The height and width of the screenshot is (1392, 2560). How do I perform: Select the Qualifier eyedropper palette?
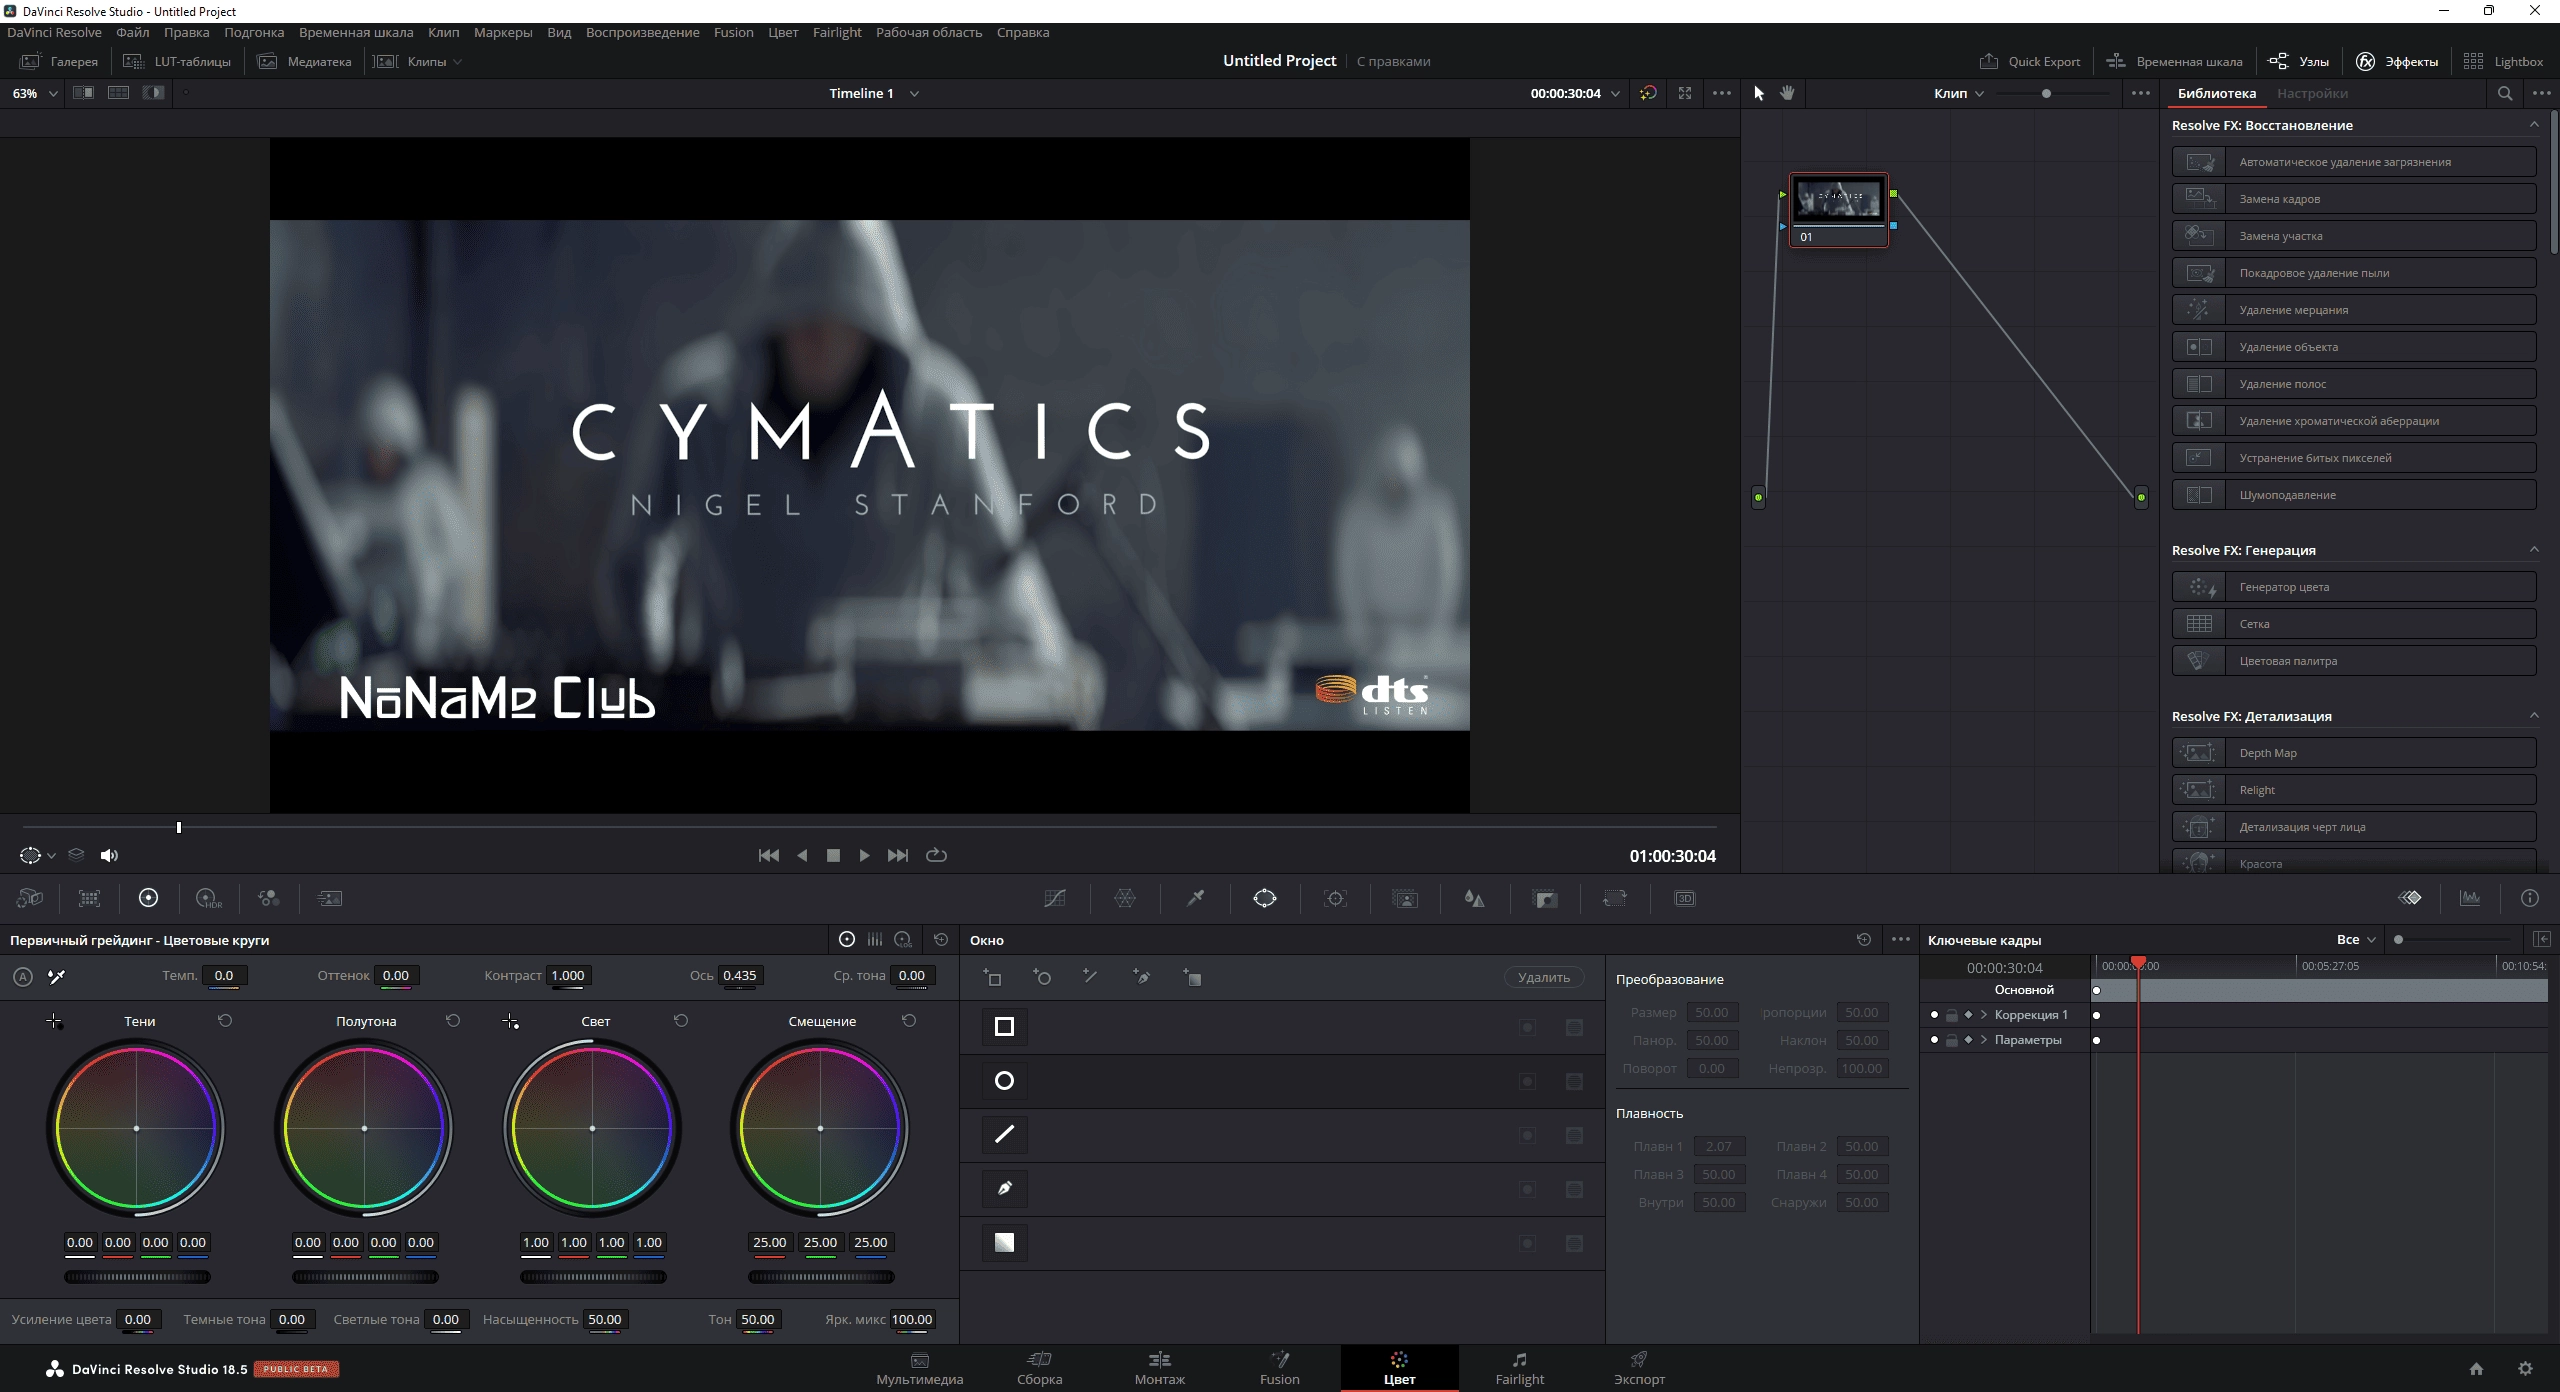point(1195,898)
